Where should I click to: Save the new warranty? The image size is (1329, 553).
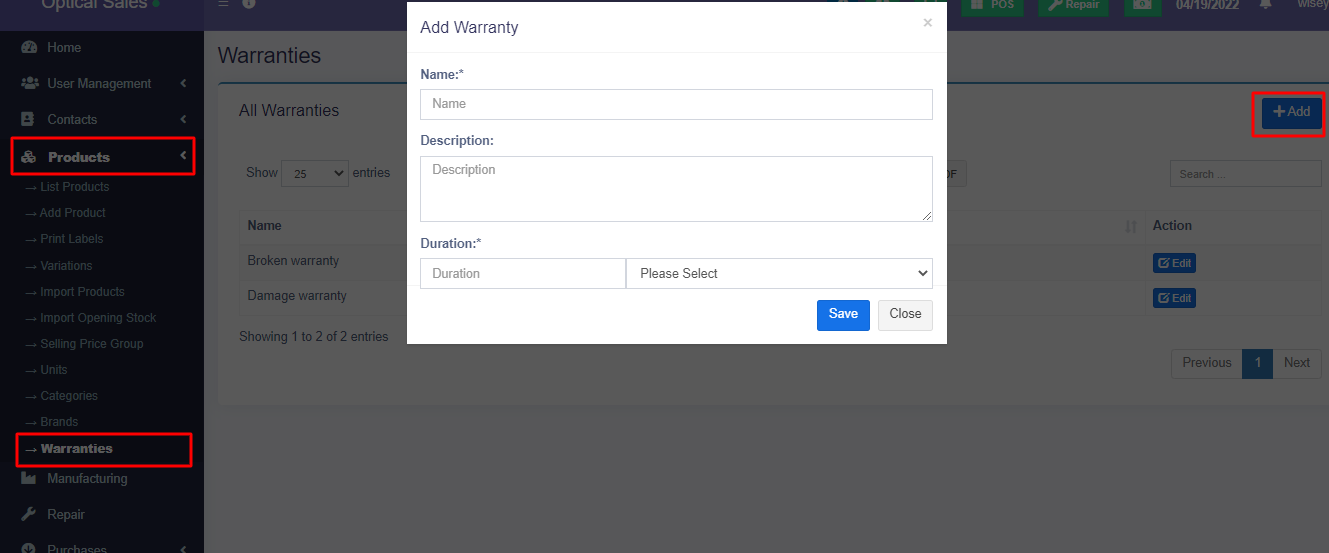[843, 314]
